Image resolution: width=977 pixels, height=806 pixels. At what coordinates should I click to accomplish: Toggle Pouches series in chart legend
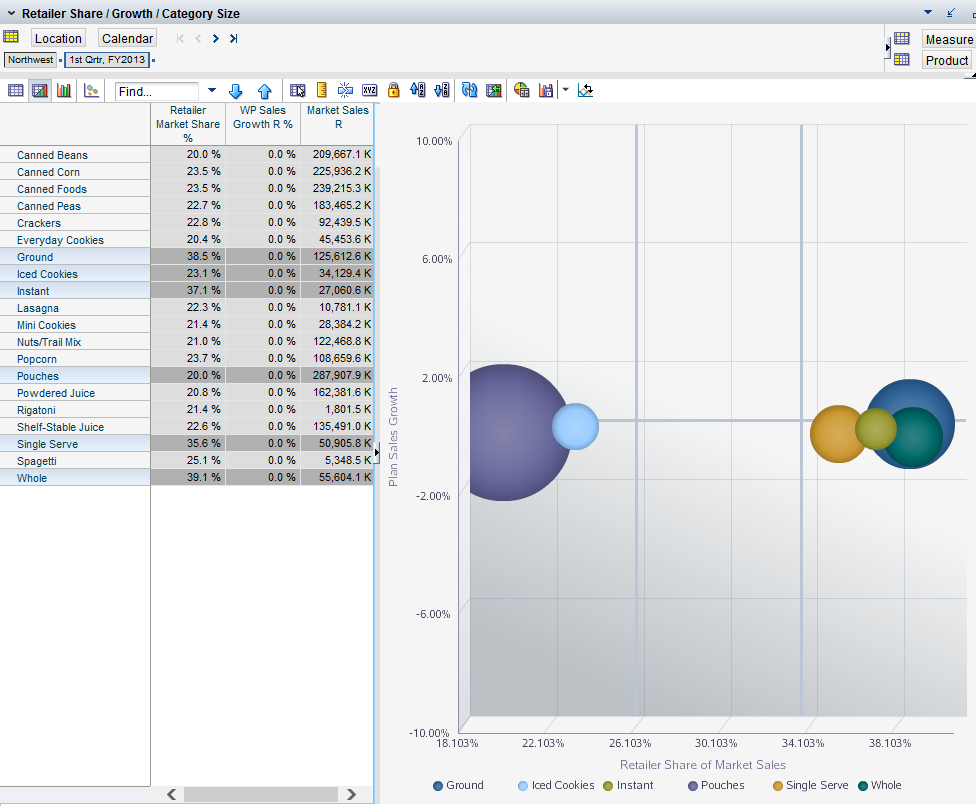715,785
